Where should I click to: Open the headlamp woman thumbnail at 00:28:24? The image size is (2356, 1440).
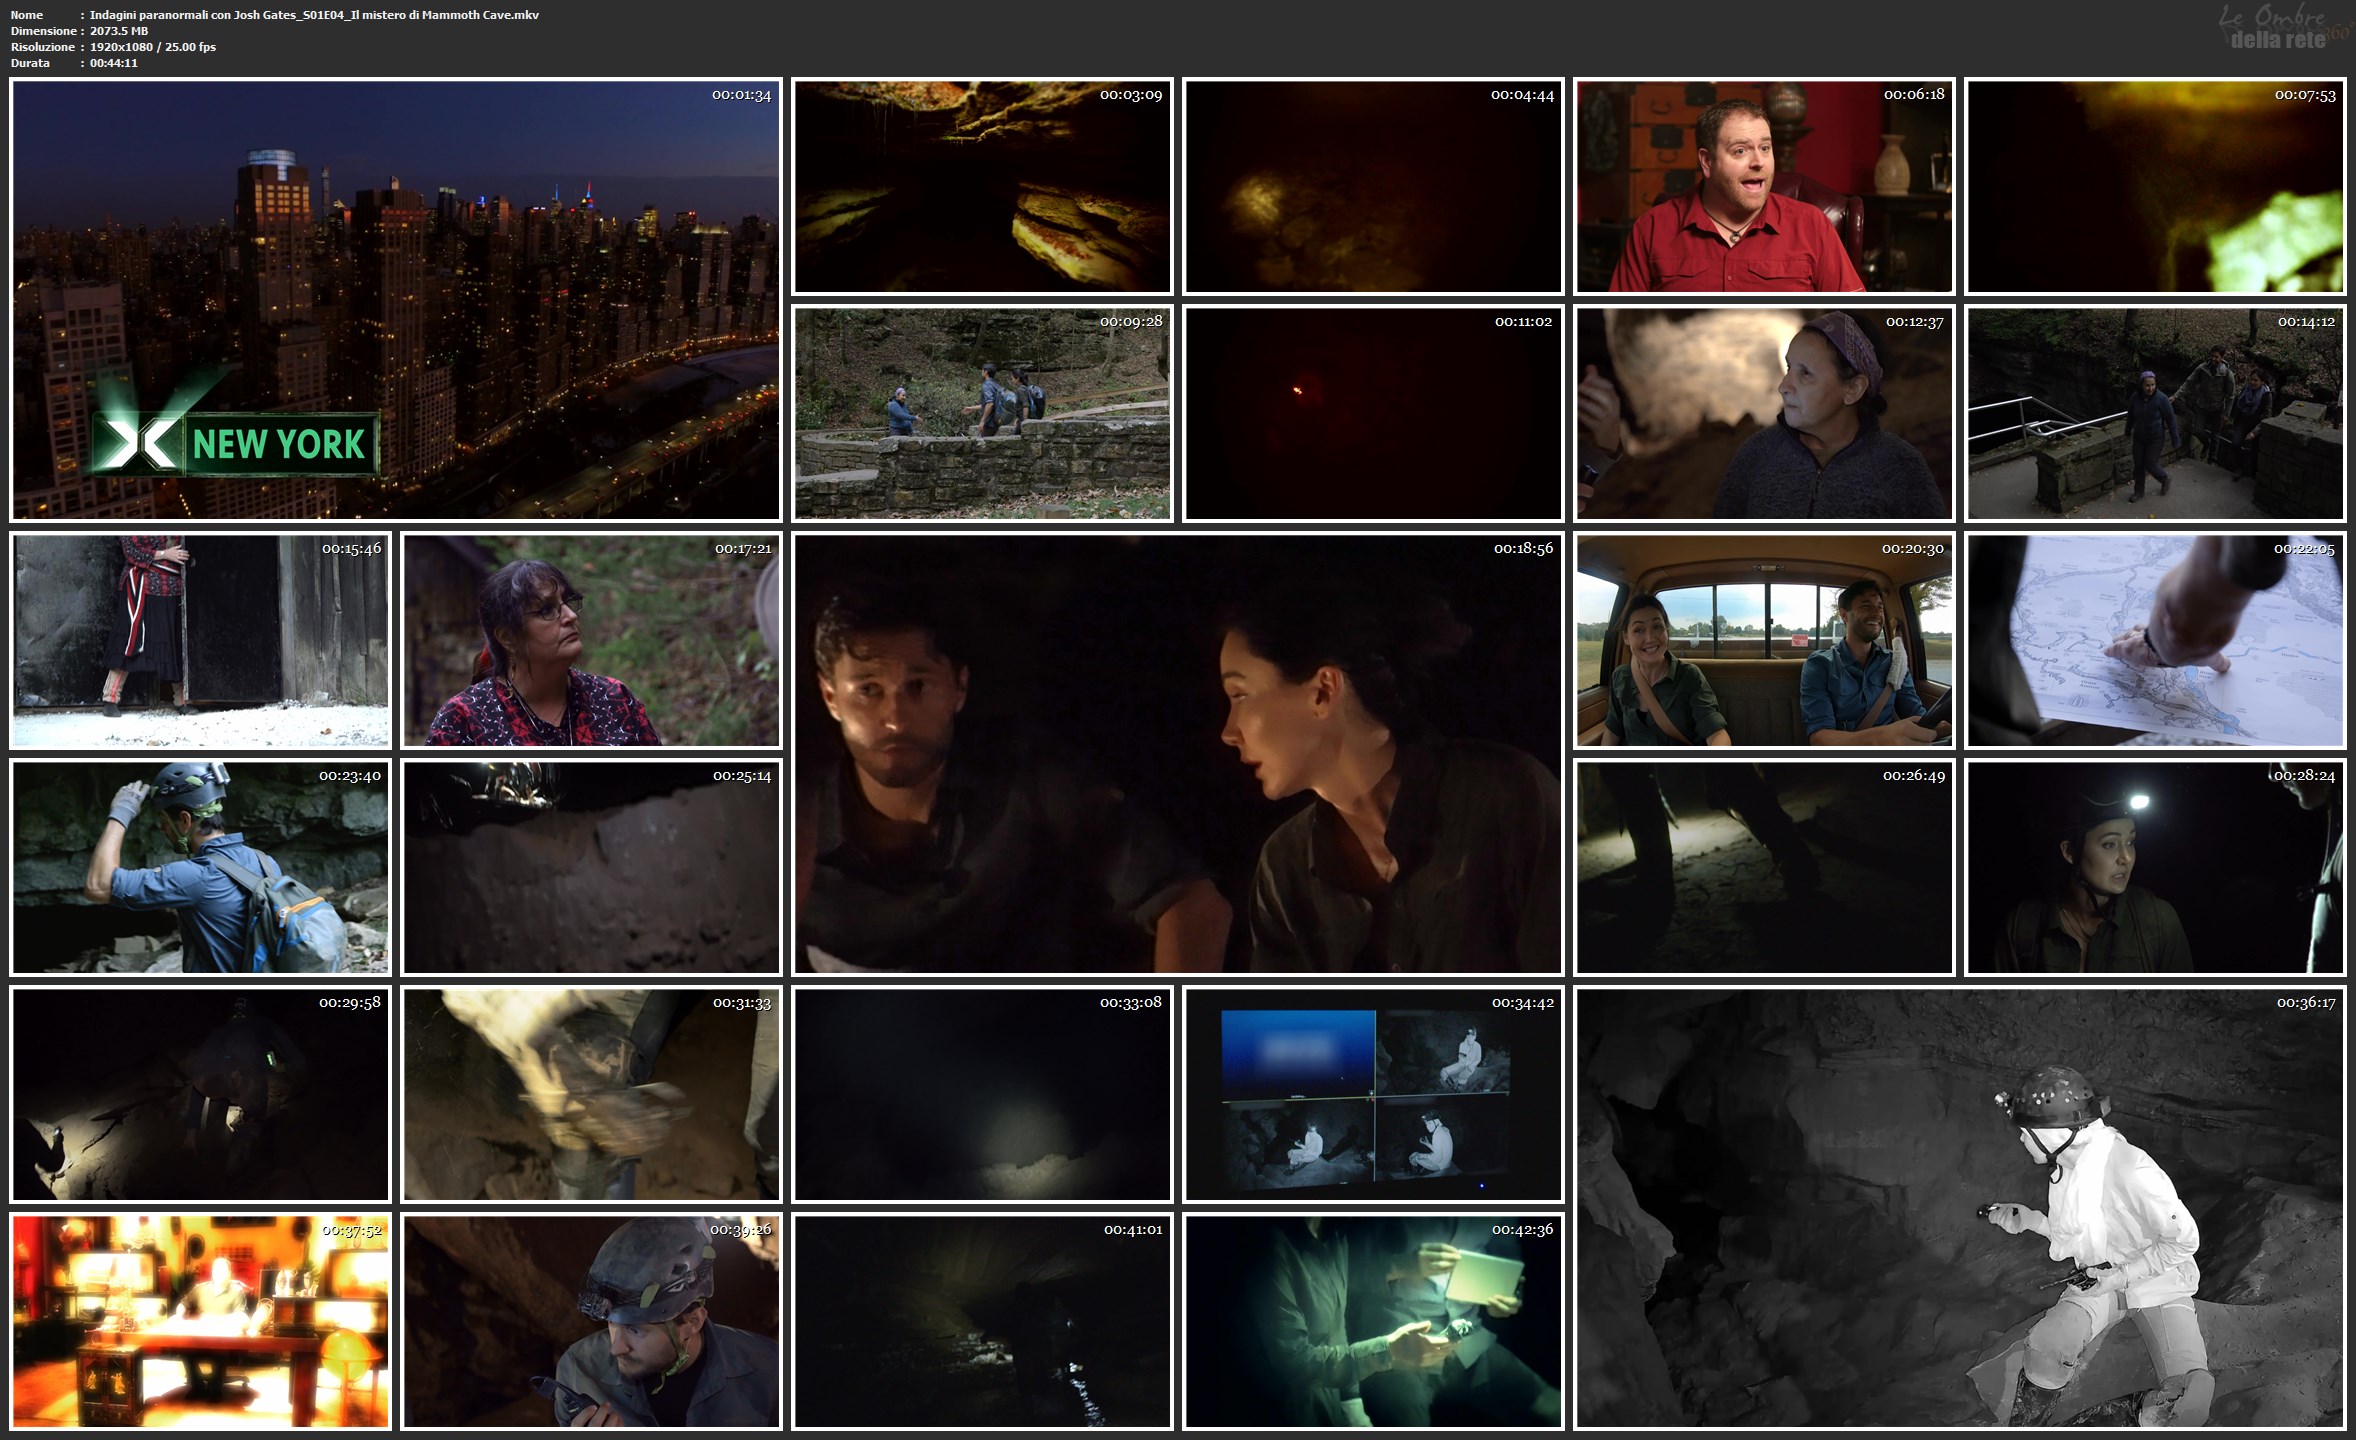(2155, 868)
